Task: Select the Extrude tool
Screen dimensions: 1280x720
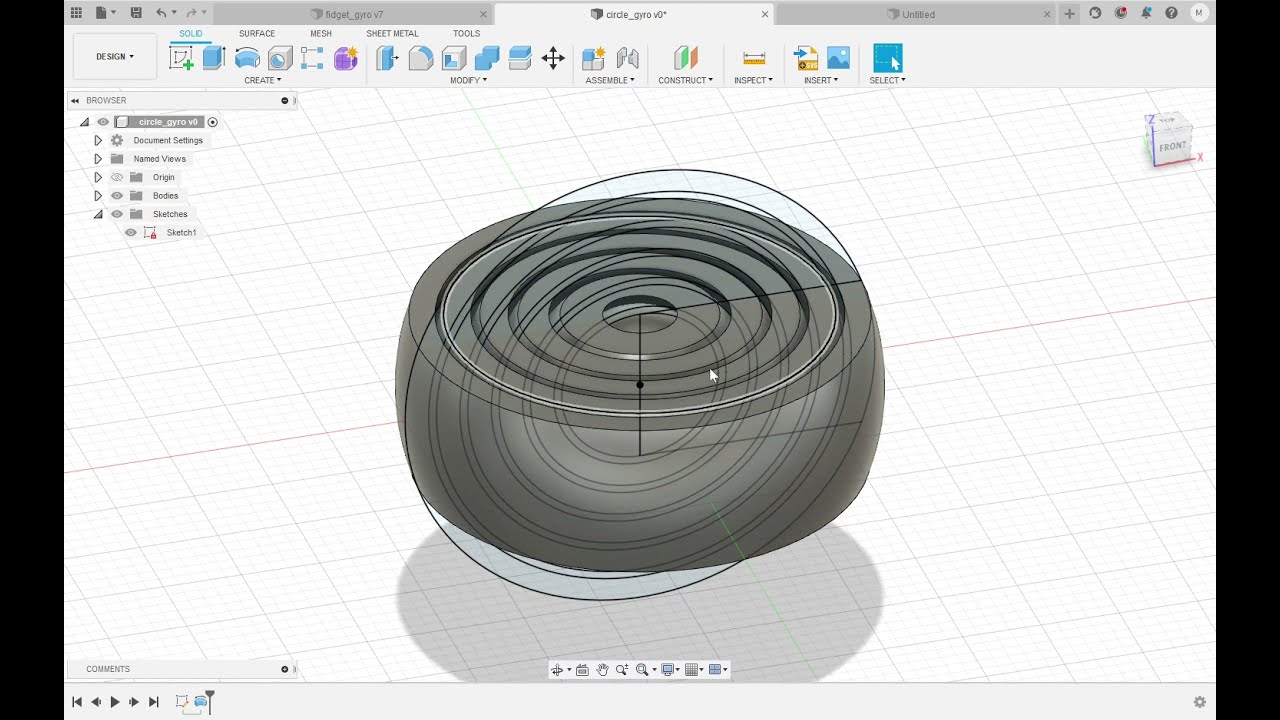Action: click(214, 58)
